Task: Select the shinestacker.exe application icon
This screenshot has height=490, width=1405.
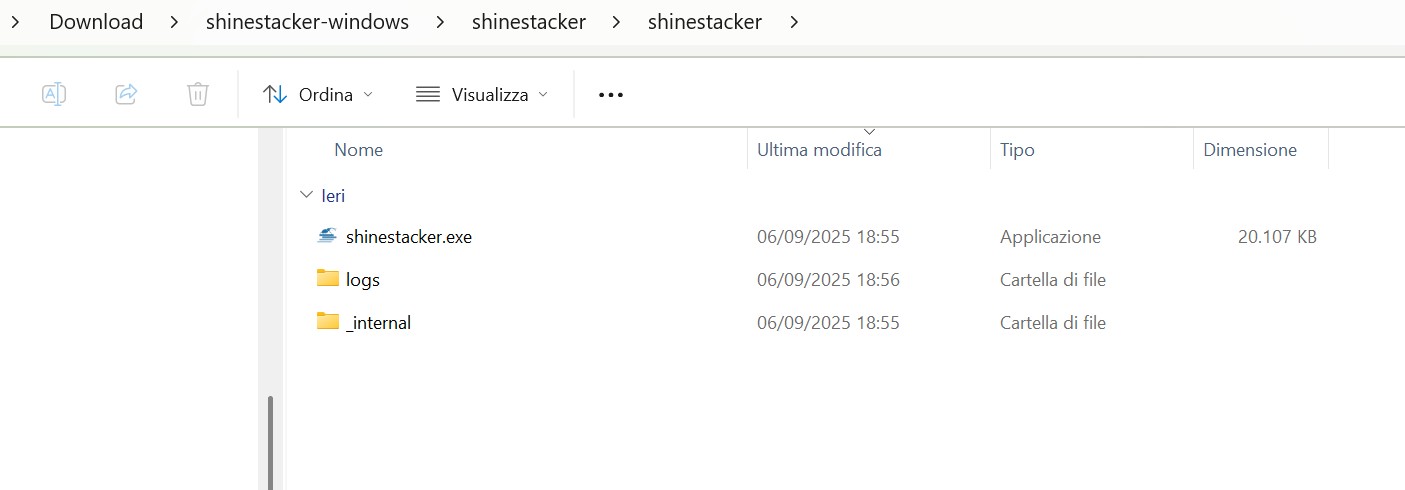Action: [x=327, y=237]
